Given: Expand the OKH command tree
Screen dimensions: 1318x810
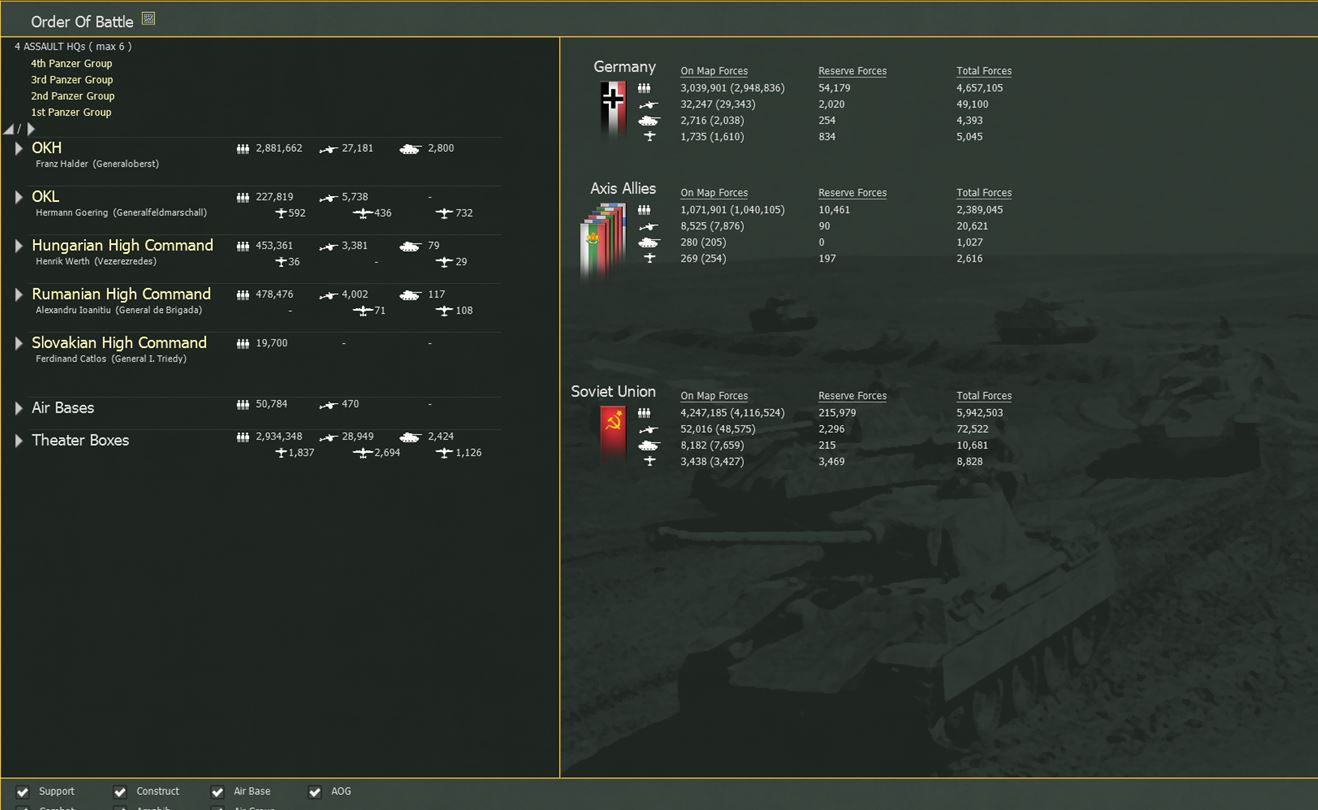Looking at the screenshot, I should [x=18, y=149].
